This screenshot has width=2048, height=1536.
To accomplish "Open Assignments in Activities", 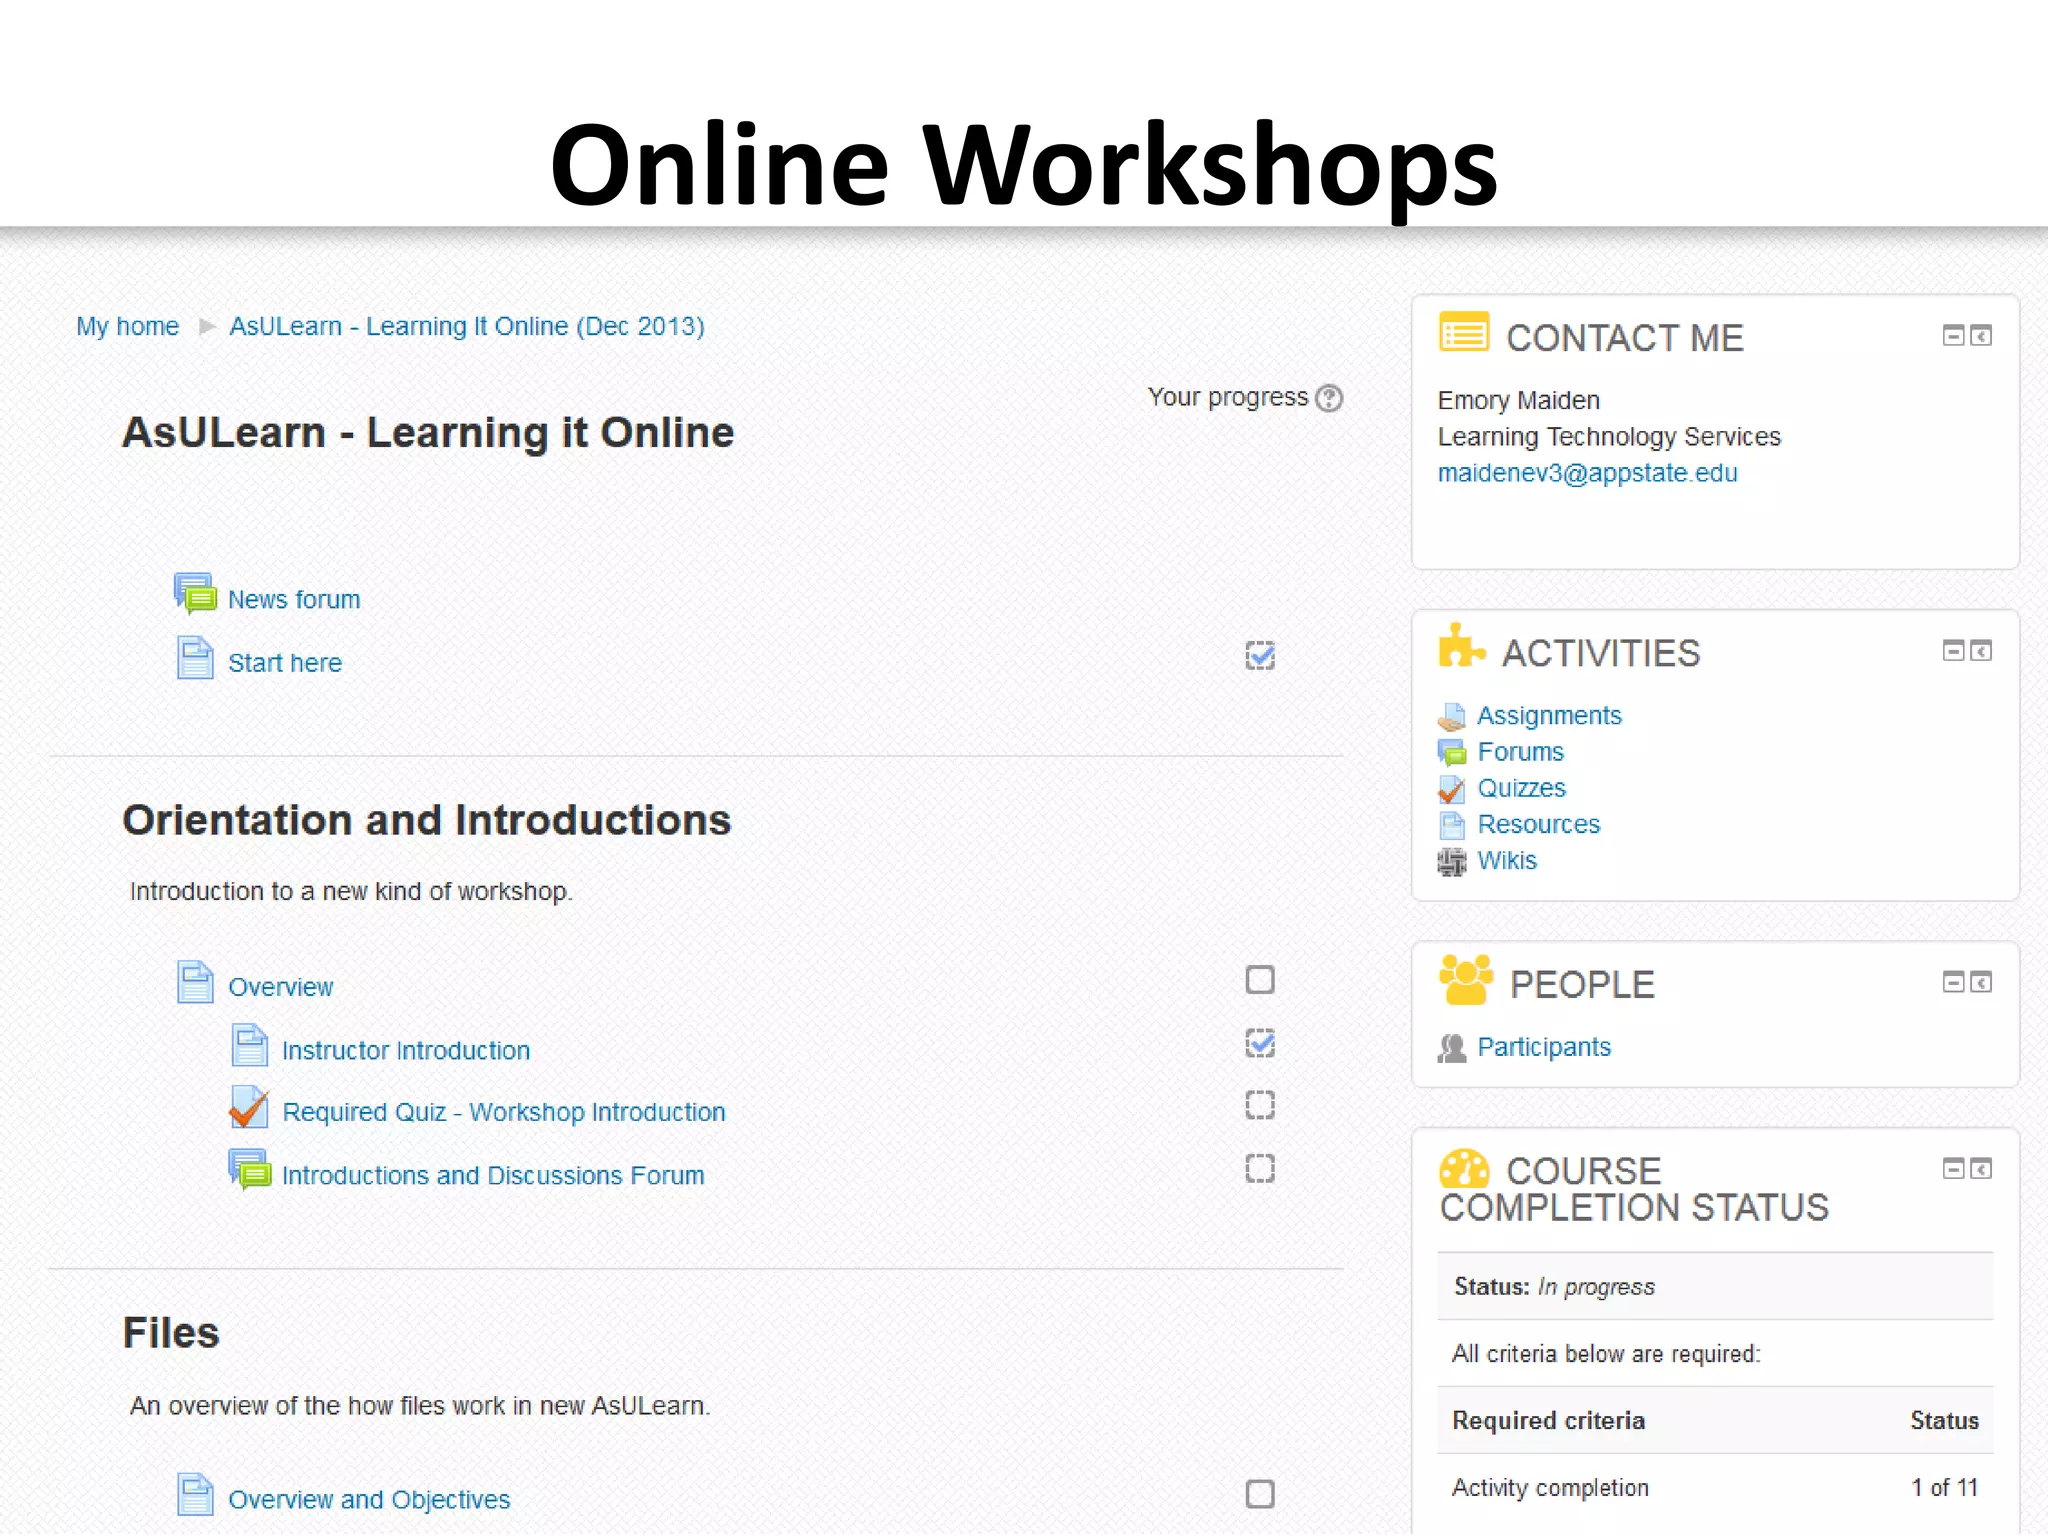I will pyautogui.click(x=1550, y=716).
